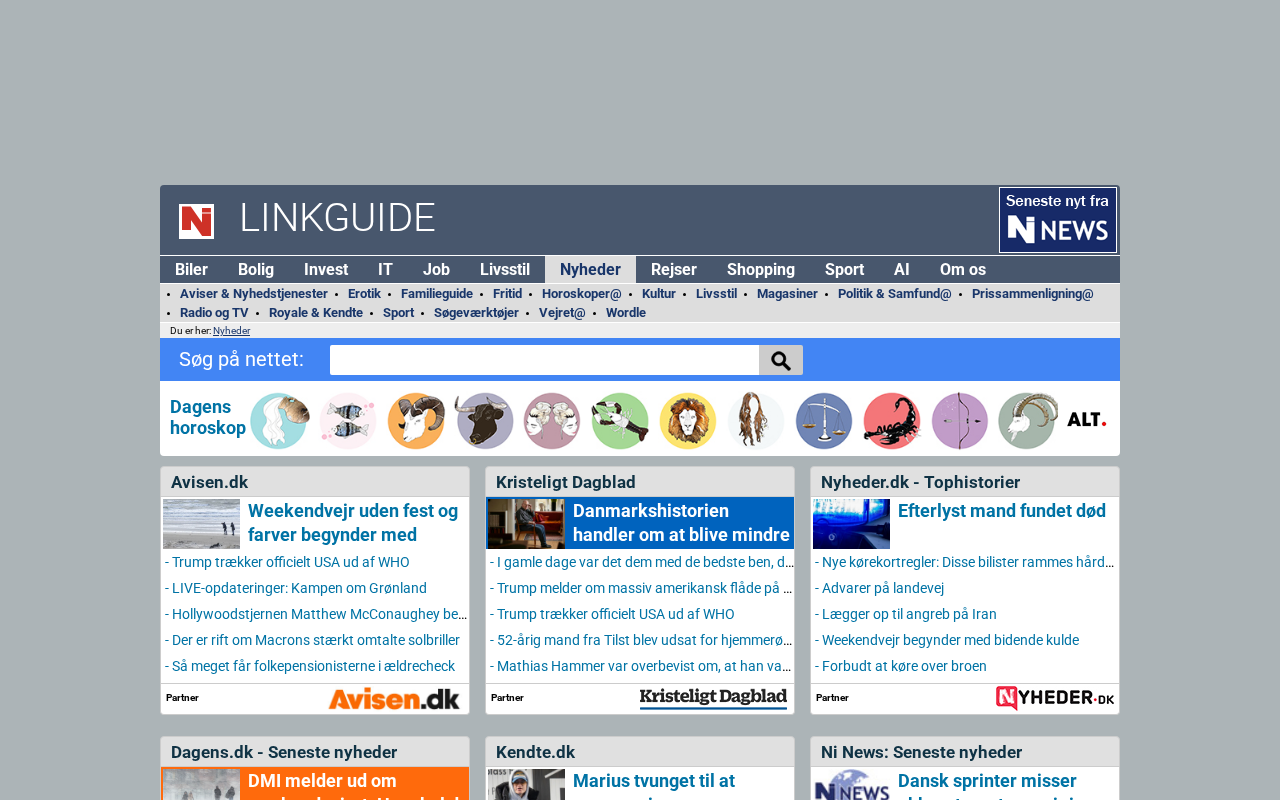The width and height of the screenshot is (1280, 800).
Task: Select the Leo lion horoscope icon
Action: pyautogui.click(x=688, y=421)
